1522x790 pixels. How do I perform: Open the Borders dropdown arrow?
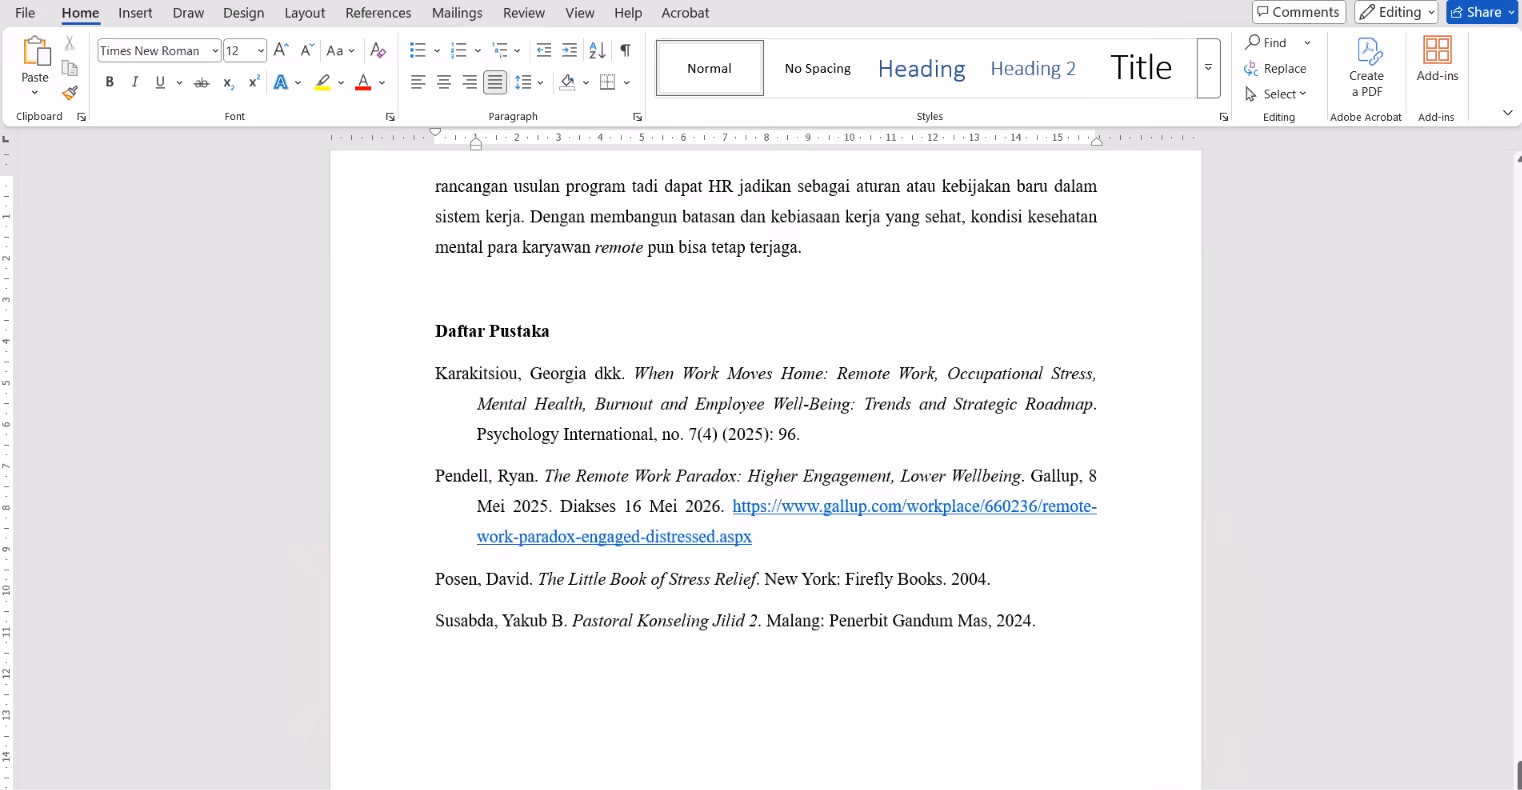[x=627, y=82]
